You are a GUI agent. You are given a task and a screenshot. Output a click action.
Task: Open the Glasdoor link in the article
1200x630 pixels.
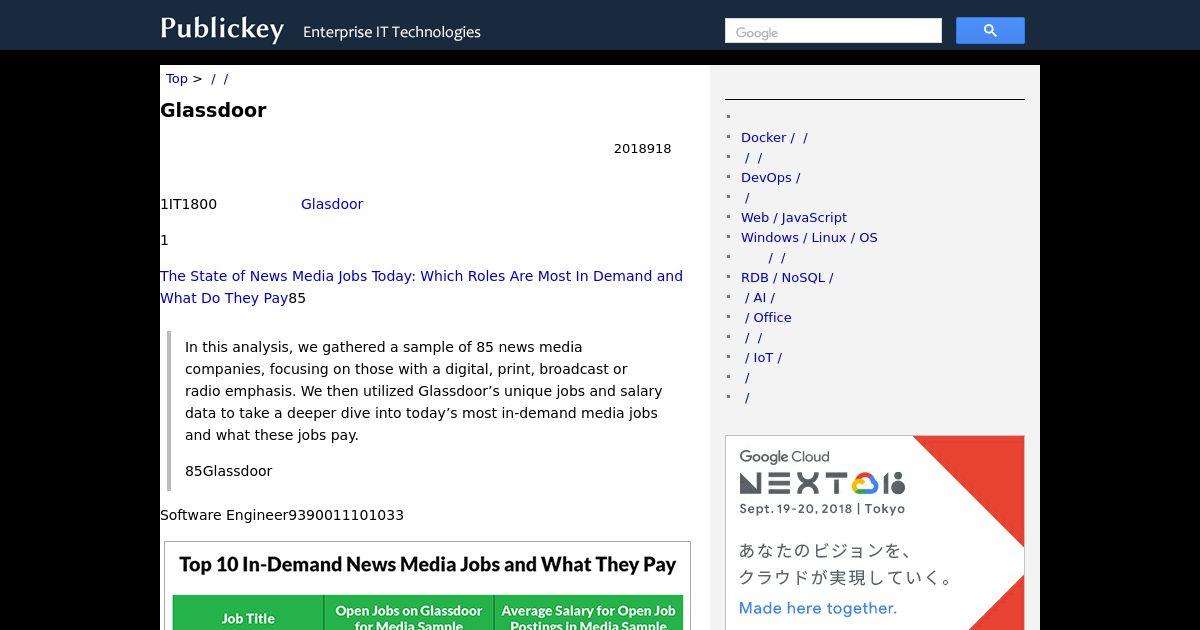[x=332, y=204]
